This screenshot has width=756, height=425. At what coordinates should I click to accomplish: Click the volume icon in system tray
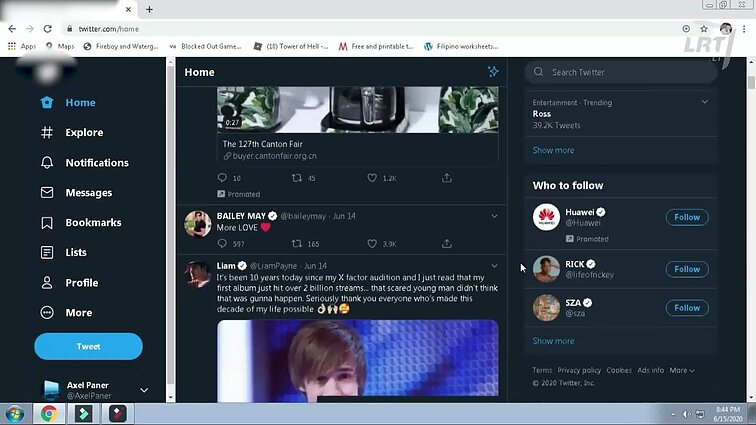(x=686, y=414)
